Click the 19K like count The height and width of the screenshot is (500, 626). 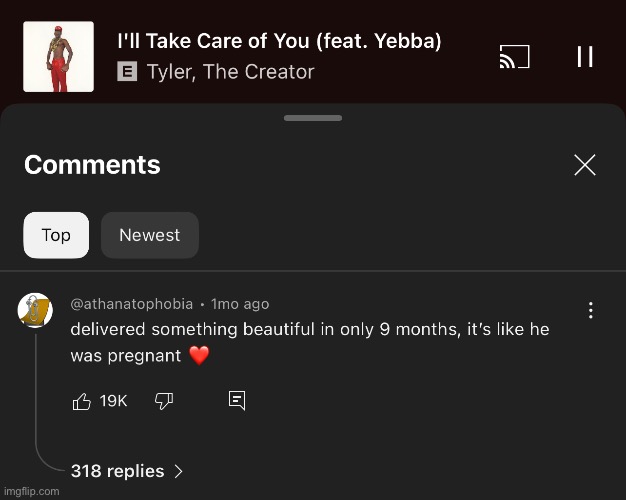[x=114, y=401]
